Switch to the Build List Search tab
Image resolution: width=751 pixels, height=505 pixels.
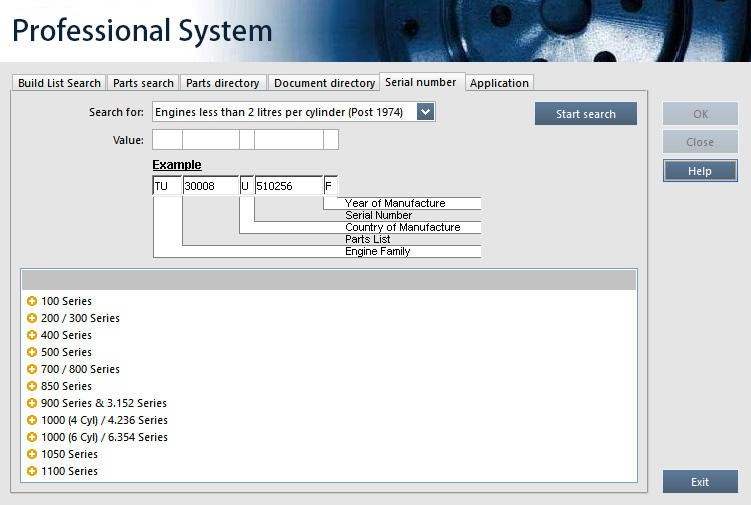tap(59, 83)
